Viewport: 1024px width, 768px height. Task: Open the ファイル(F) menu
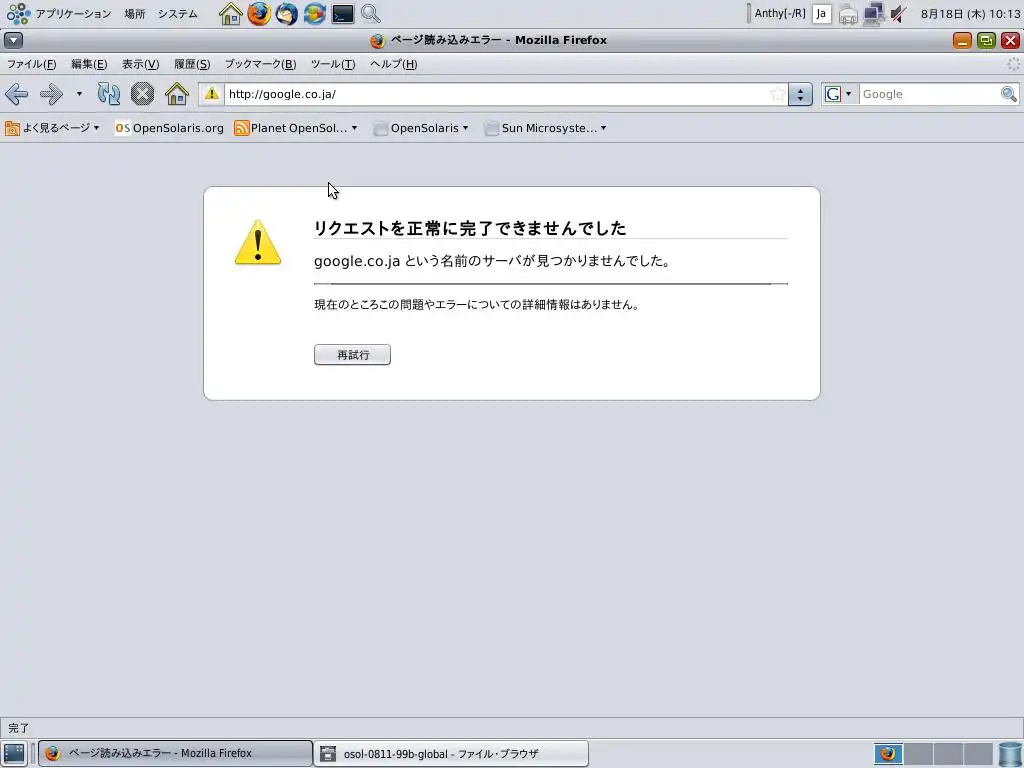click(x=31, y=64)
